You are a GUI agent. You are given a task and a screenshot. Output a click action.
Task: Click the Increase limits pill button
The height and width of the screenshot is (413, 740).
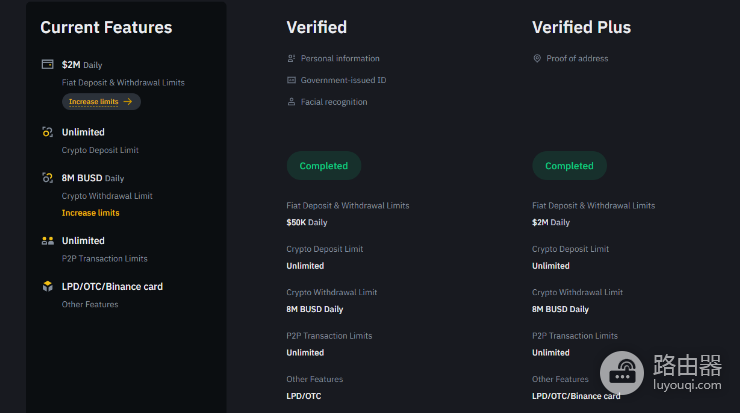tap(101, 101)
